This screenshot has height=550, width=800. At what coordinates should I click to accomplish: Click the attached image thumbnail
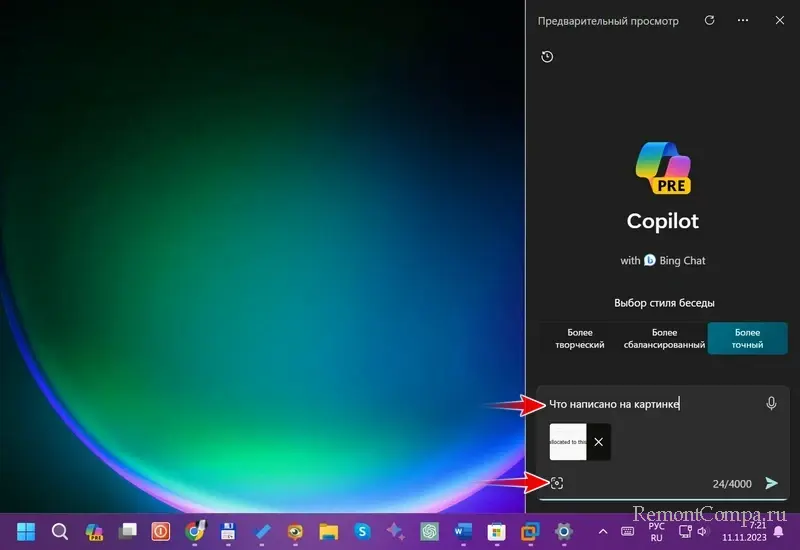(568, 441)
